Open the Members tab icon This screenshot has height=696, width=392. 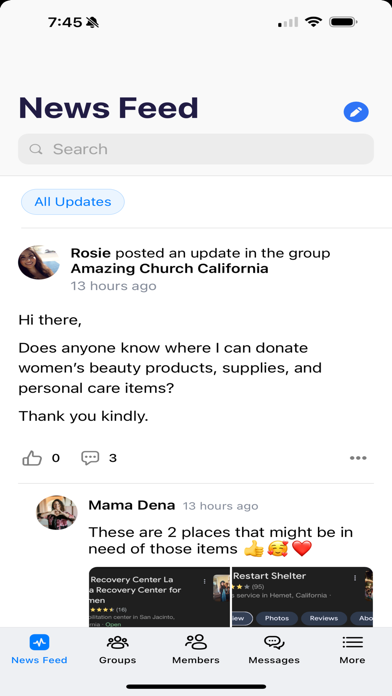click(x=196, y=642)
